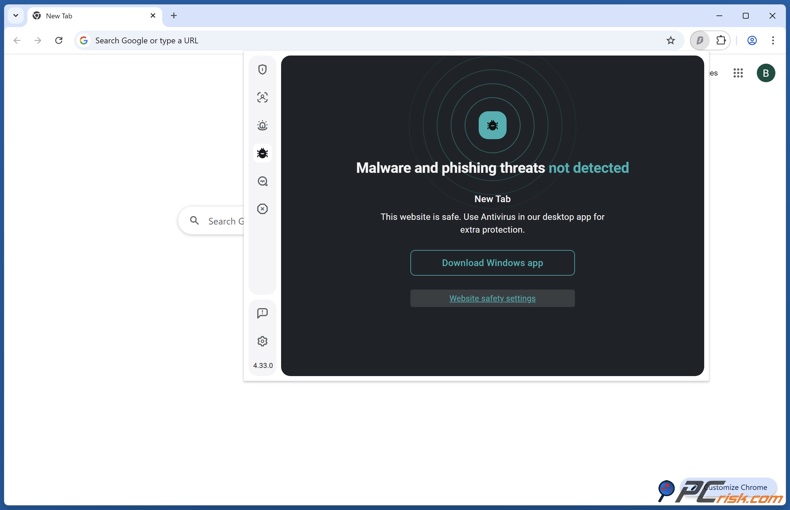This screenshot has height=510, width=790.
Task: Open Google apps grid
Action: (738, 73)
